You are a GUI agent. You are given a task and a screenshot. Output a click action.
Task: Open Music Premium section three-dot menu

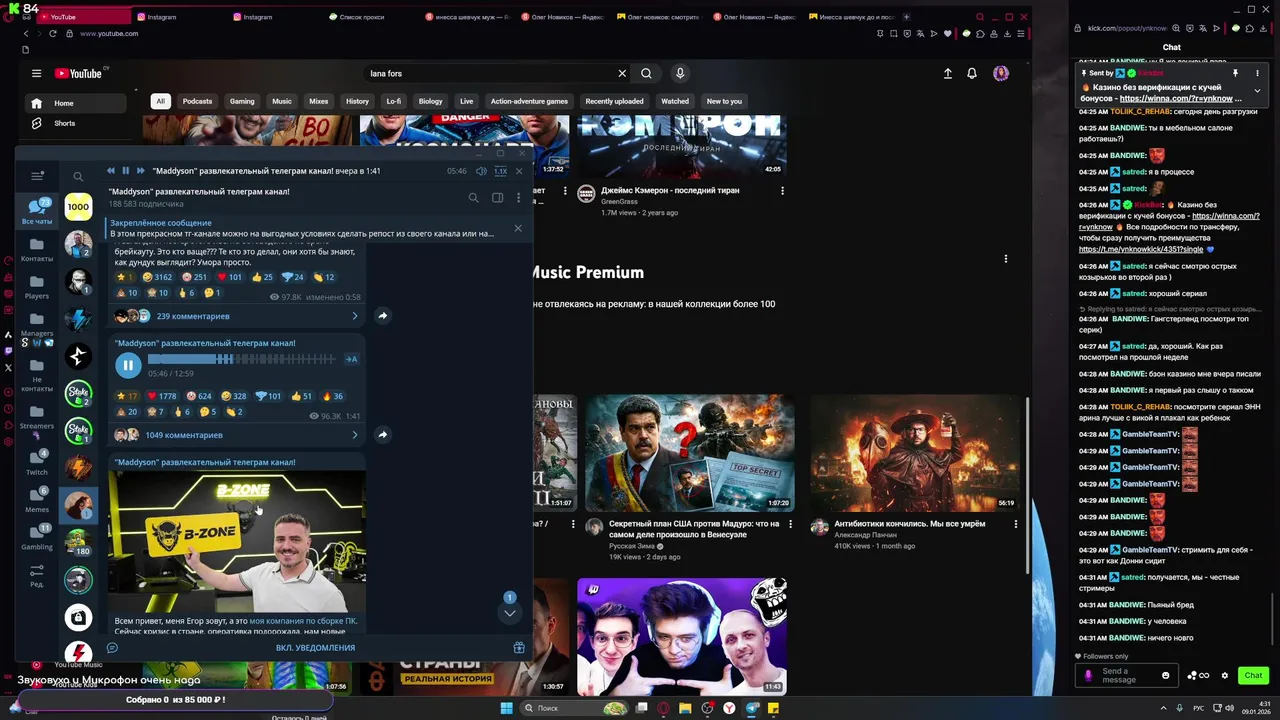1006,259
